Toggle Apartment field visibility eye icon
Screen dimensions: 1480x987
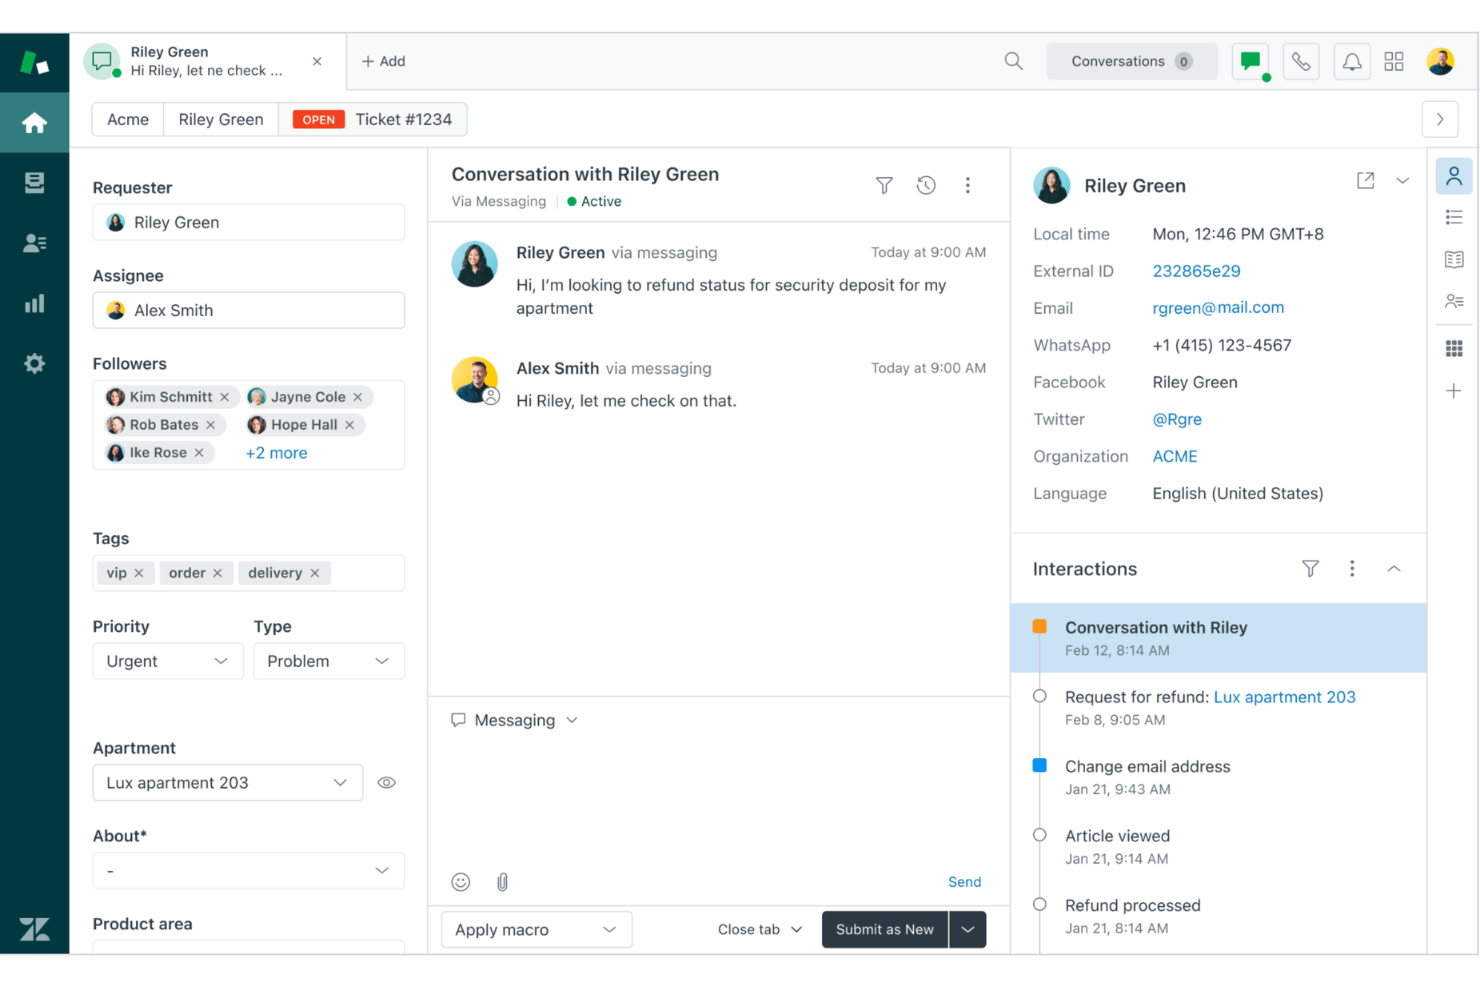click(x=386, y=783)
